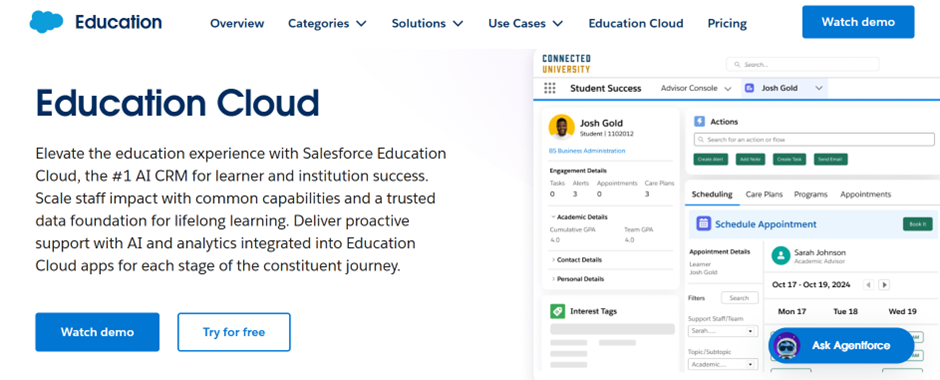Open the Education Cloud nav link
The image size is (940, 380).
(x=635, y=23)
